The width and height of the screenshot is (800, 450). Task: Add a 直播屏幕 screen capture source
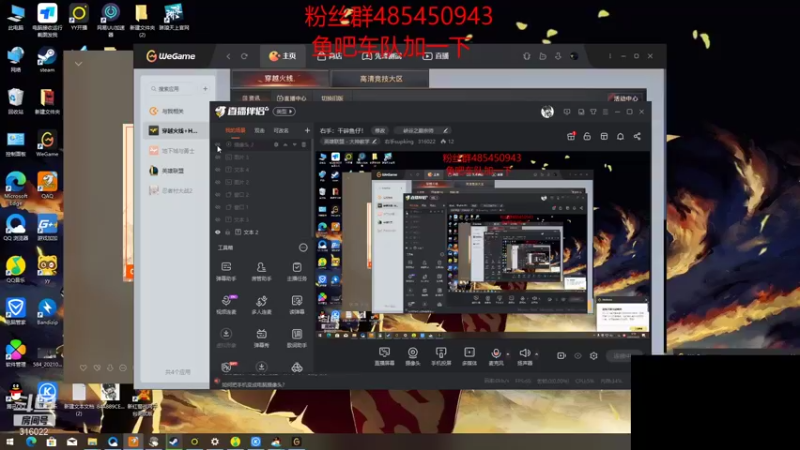pos(384,356)
